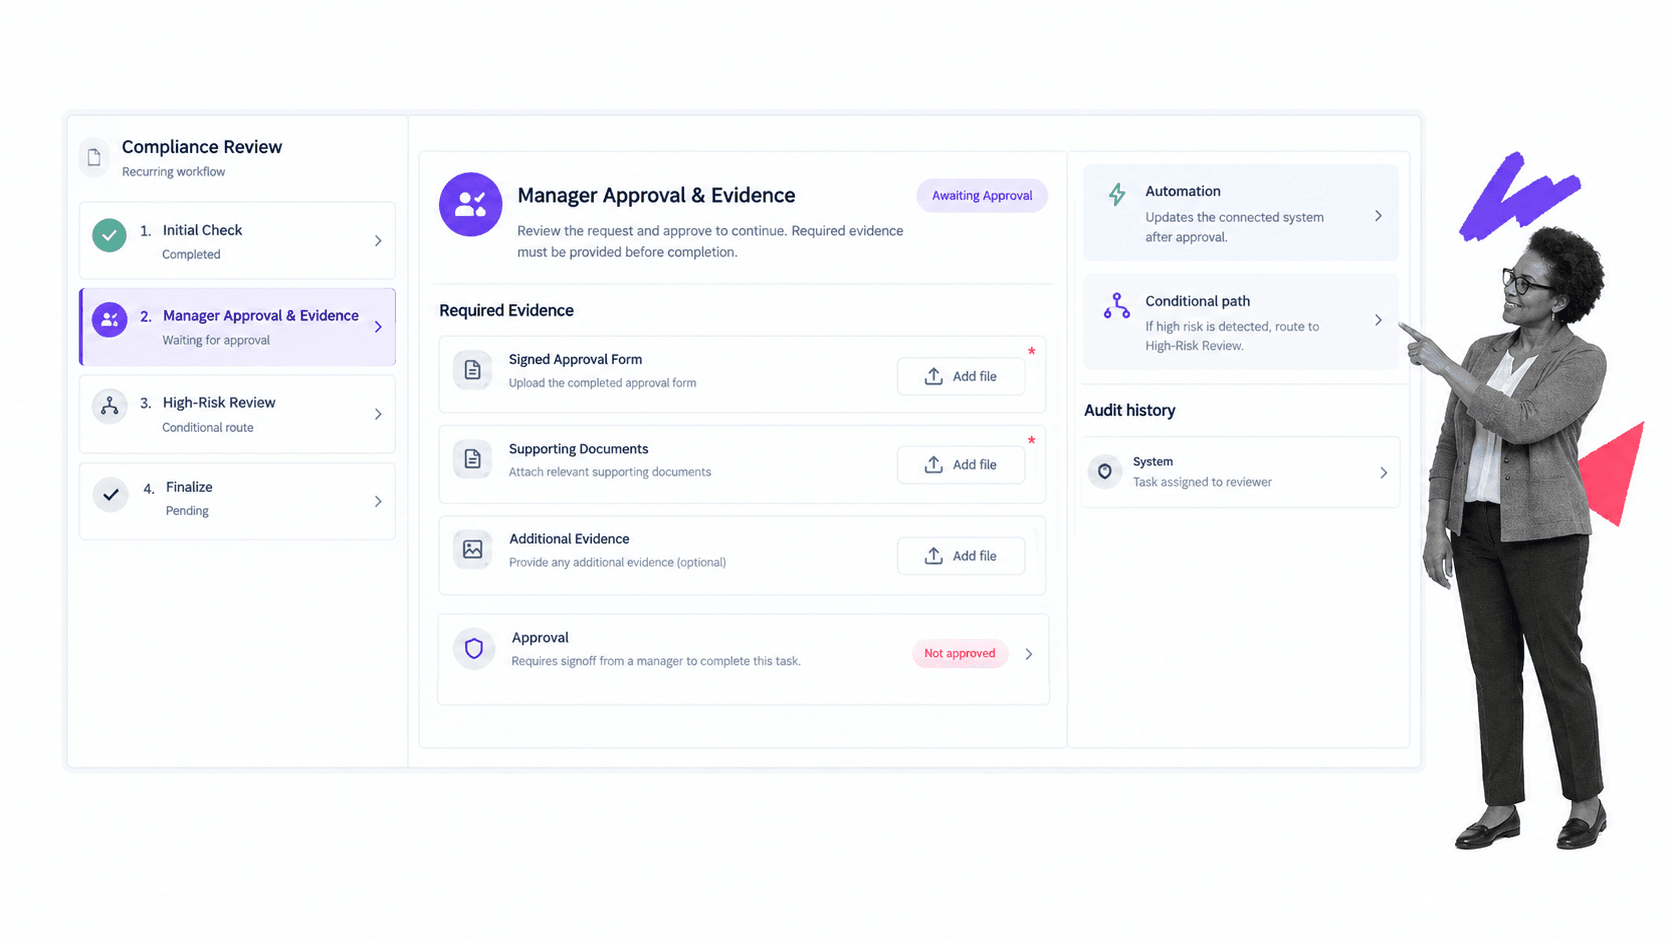Open the Approval row chevron

1029,654
